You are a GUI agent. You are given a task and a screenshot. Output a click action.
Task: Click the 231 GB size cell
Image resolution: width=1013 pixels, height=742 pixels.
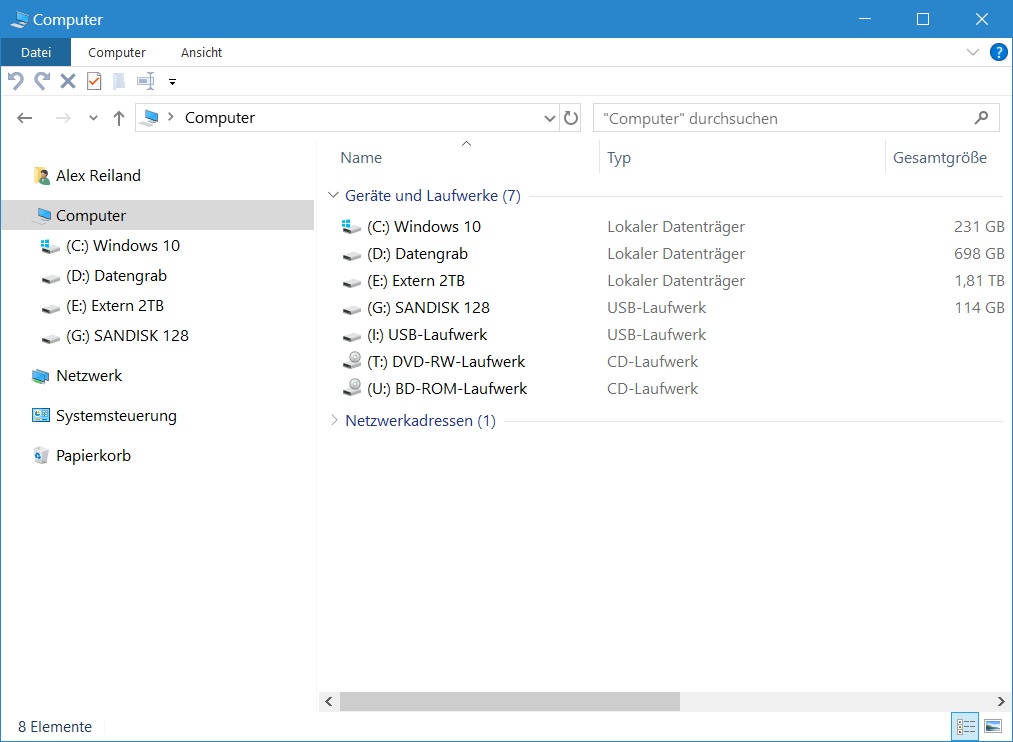979,227
